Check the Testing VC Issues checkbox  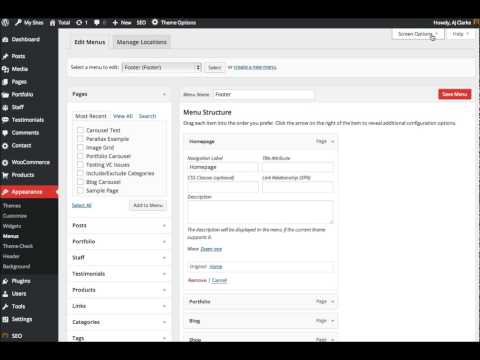click(80, 165)
